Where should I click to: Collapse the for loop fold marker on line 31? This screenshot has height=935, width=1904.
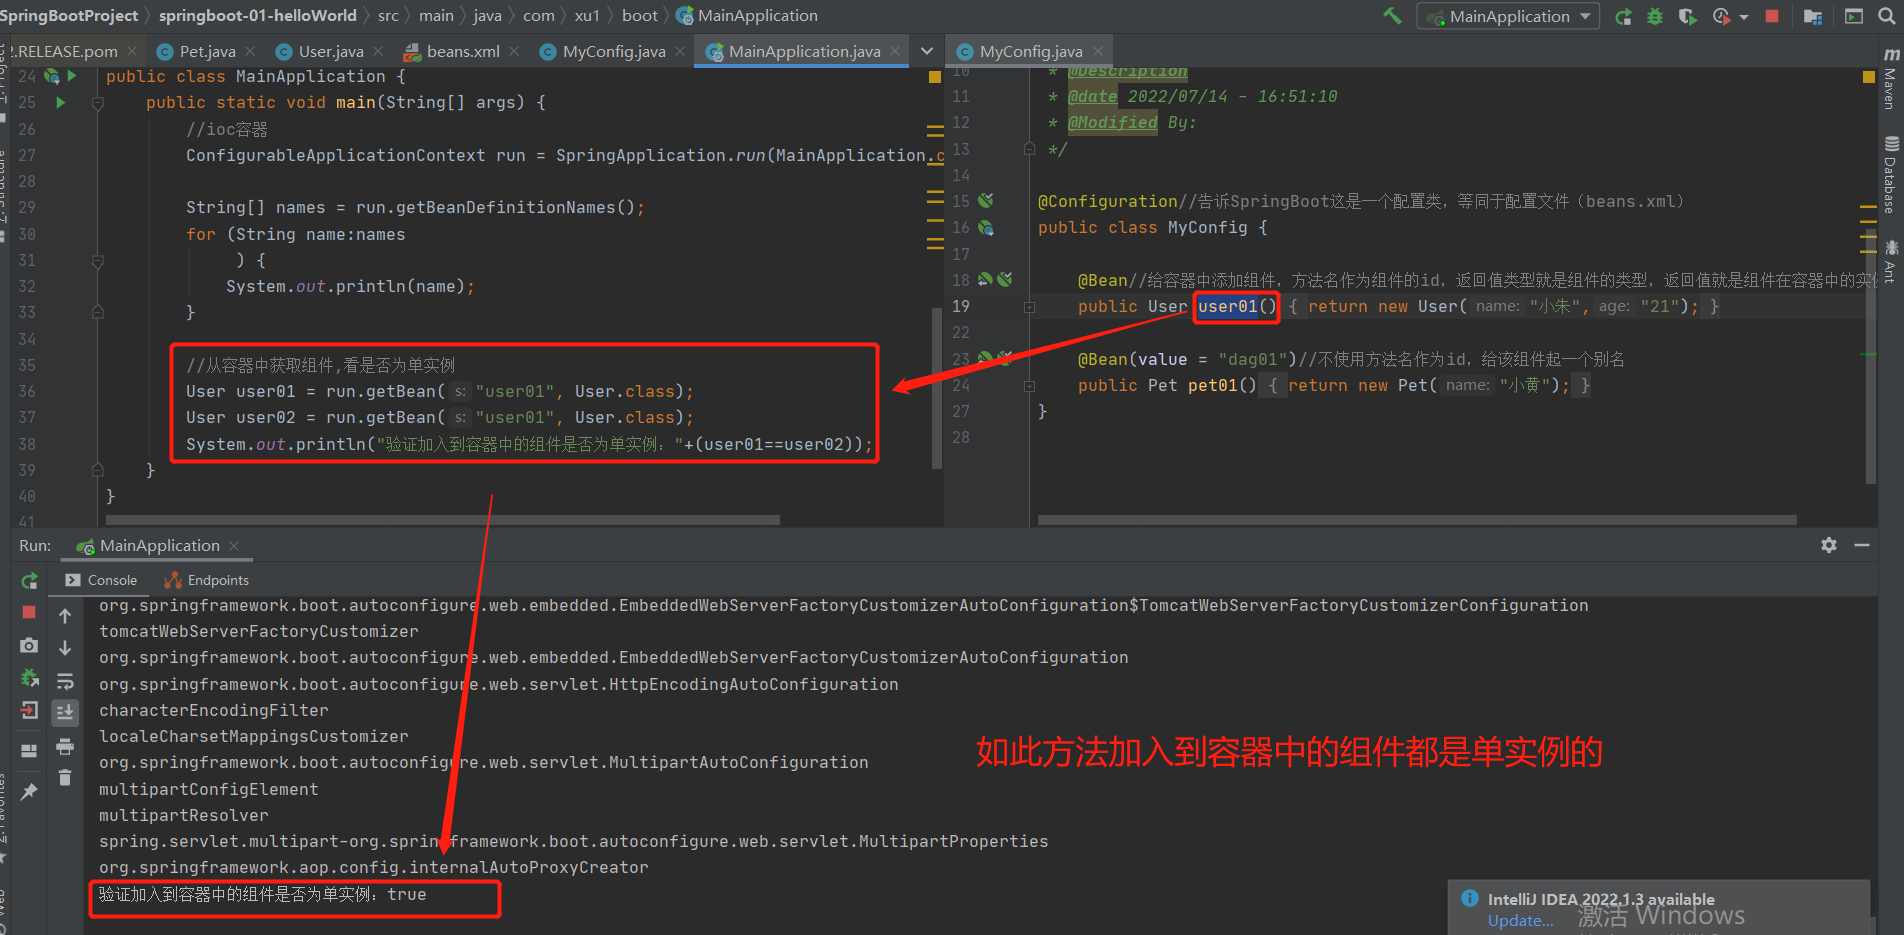[x=98, y=261]
